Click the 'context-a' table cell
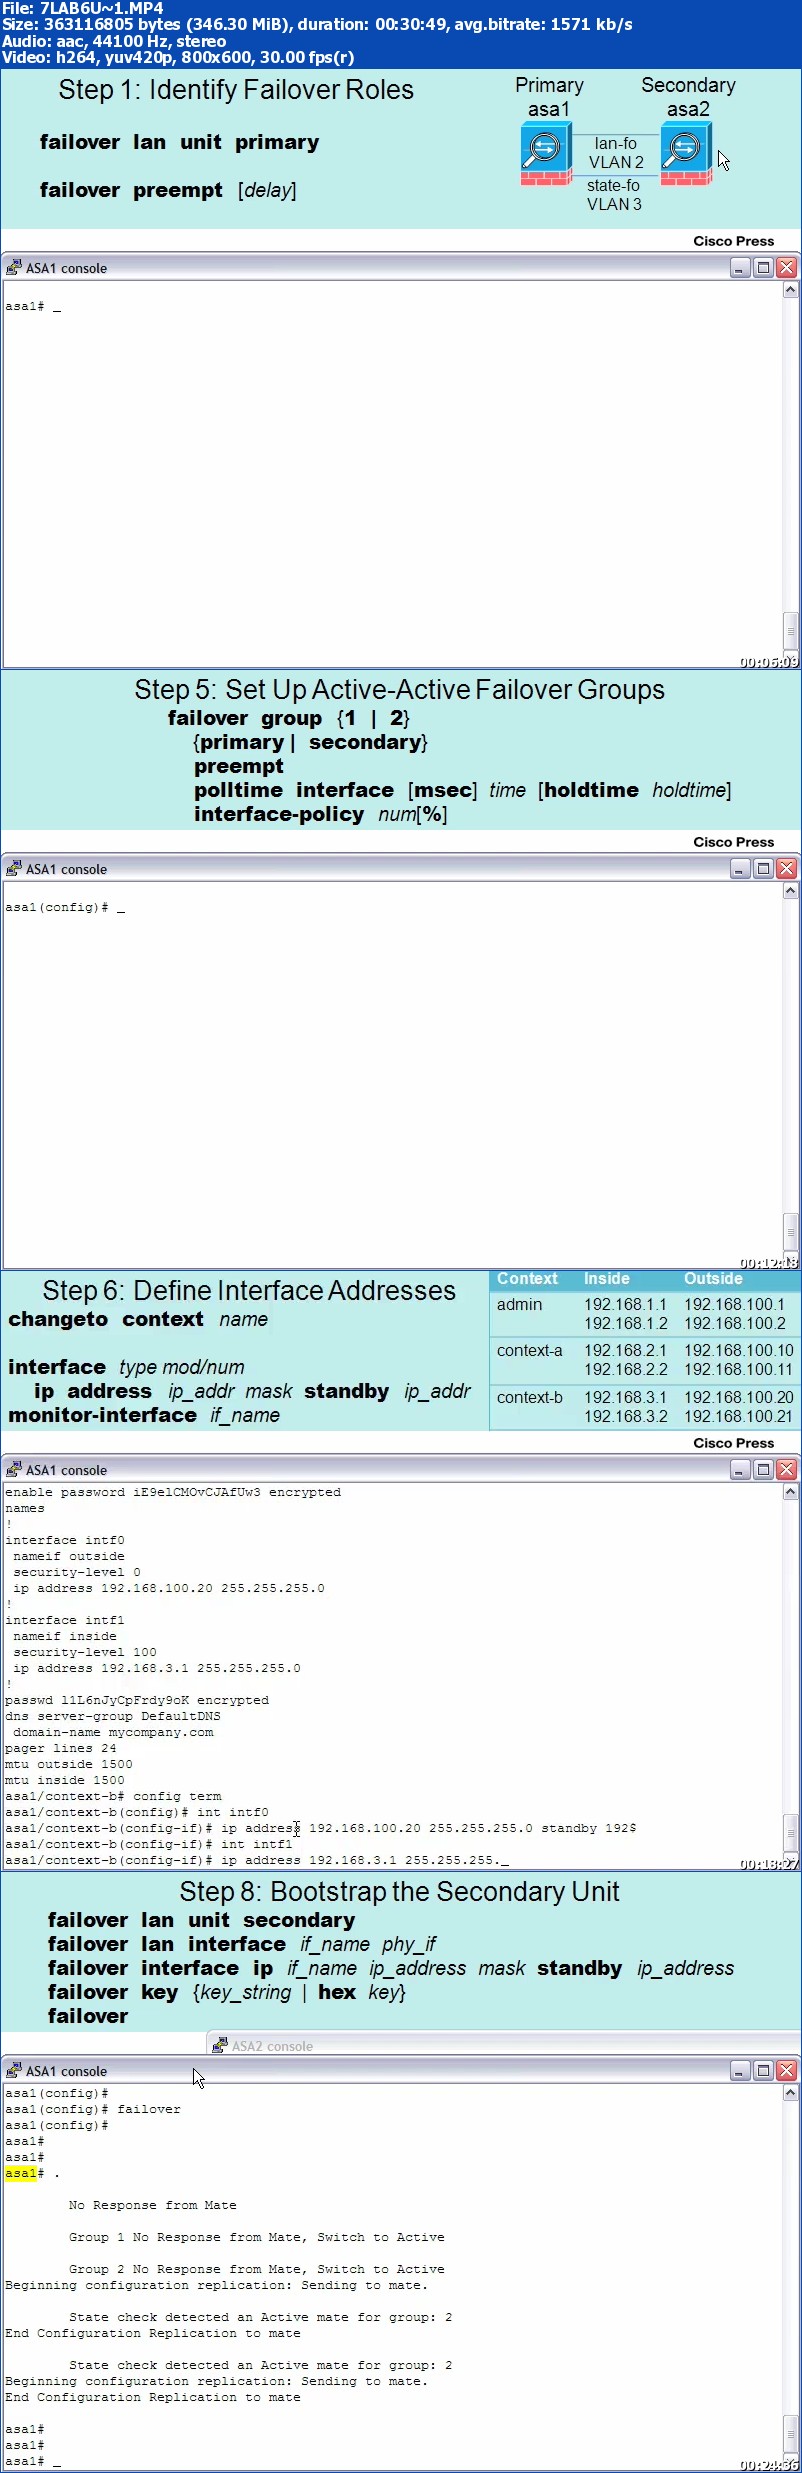This screenshot has height=2473, width=802. tap(530, 1351)
